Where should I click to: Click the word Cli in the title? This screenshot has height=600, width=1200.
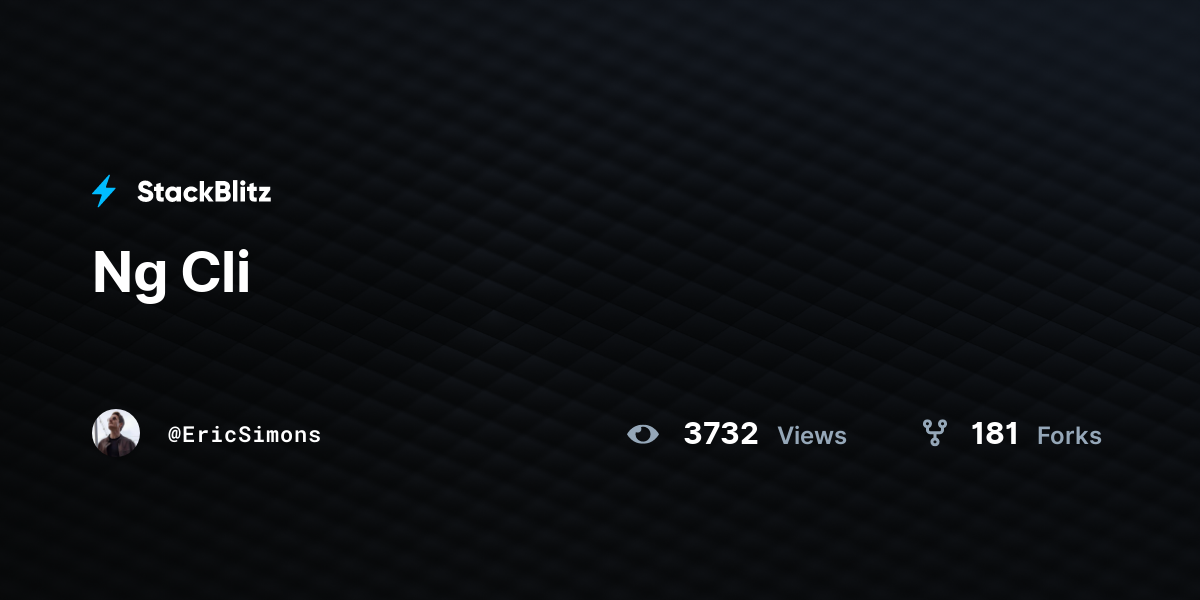pyautogui.click(x=215, y=271)
